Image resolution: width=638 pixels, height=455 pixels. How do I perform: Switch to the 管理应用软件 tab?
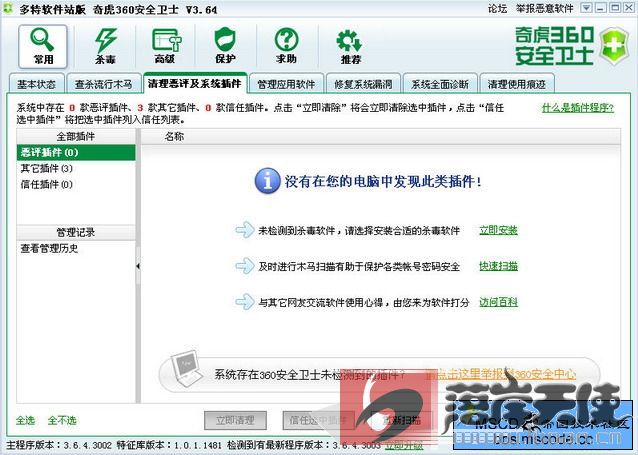point(286,84)
